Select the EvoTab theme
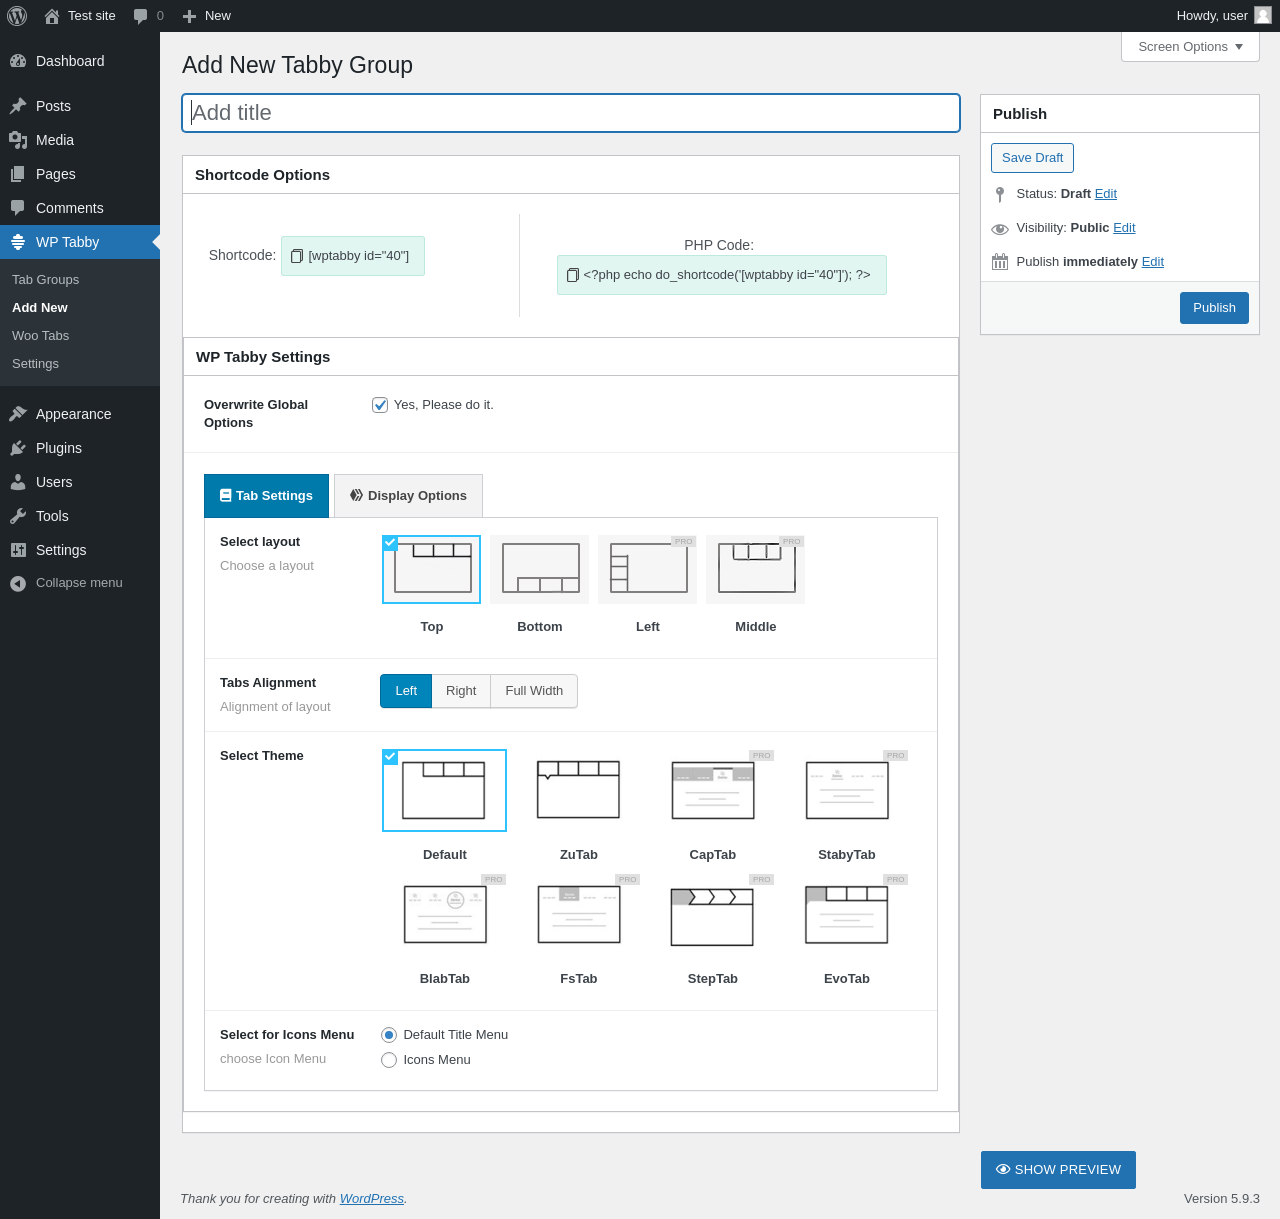 coord(847,914)
